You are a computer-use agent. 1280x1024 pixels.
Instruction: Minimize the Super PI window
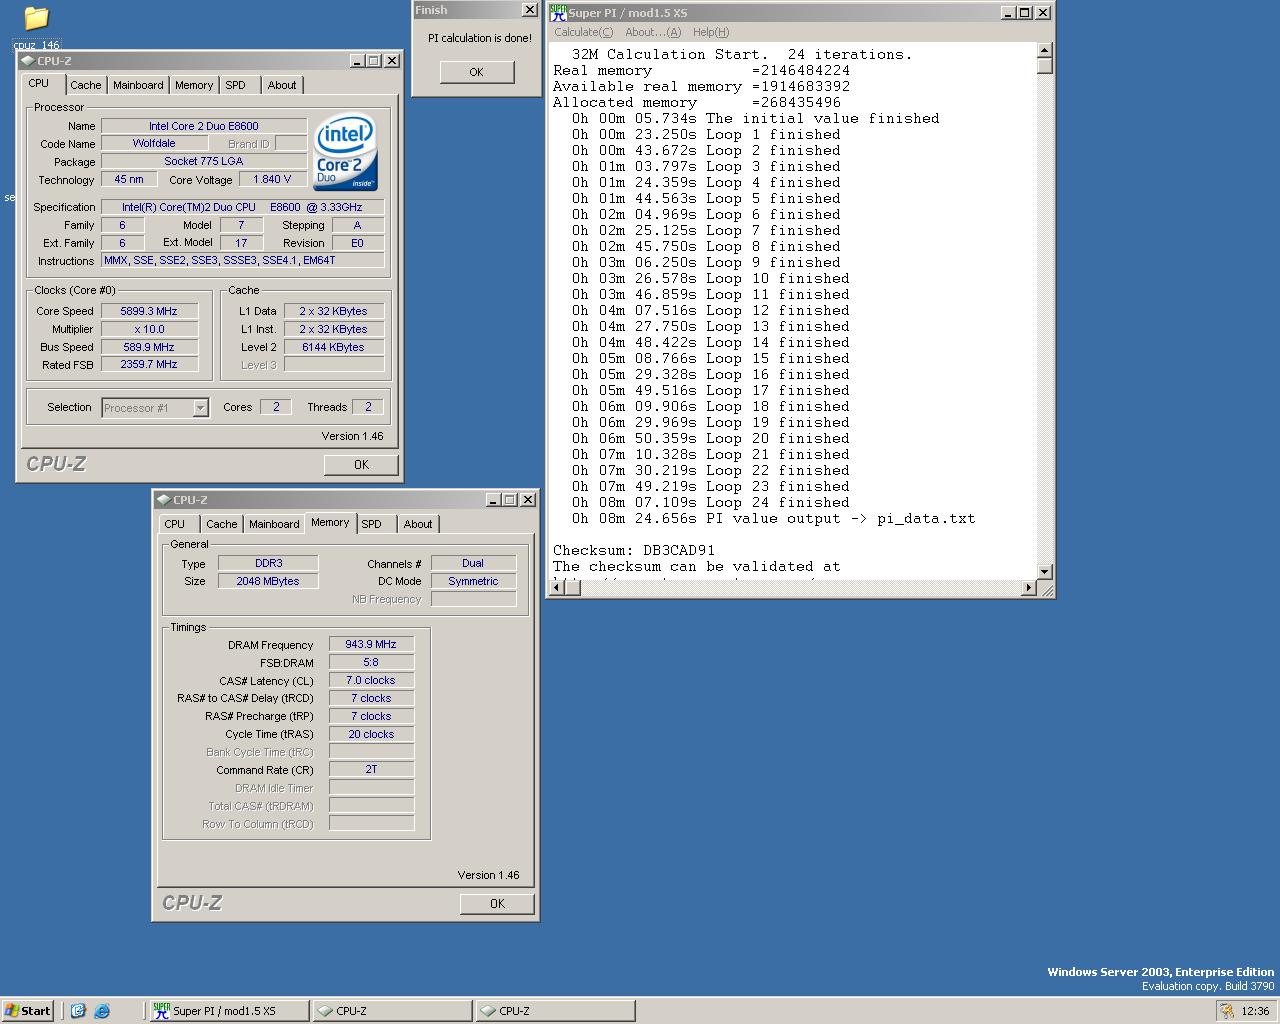pos(1009,12)
